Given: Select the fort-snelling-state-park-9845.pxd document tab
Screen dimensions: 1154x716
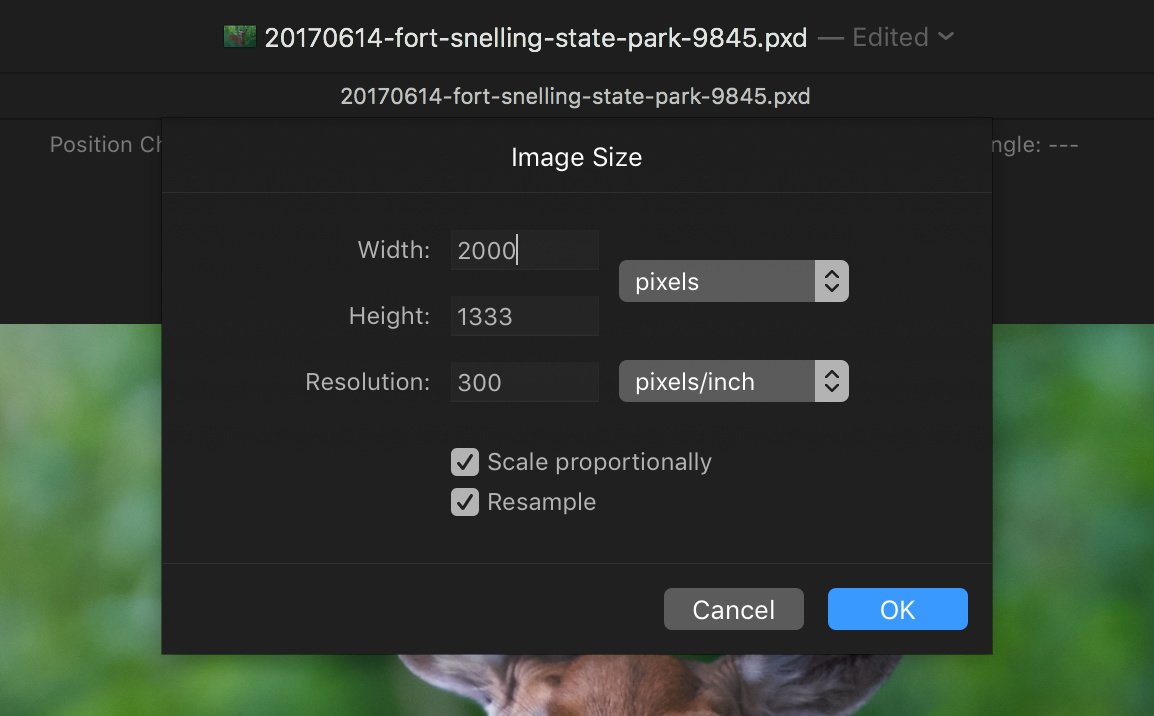Looking at the screenshot, I should tap(575, 97).
